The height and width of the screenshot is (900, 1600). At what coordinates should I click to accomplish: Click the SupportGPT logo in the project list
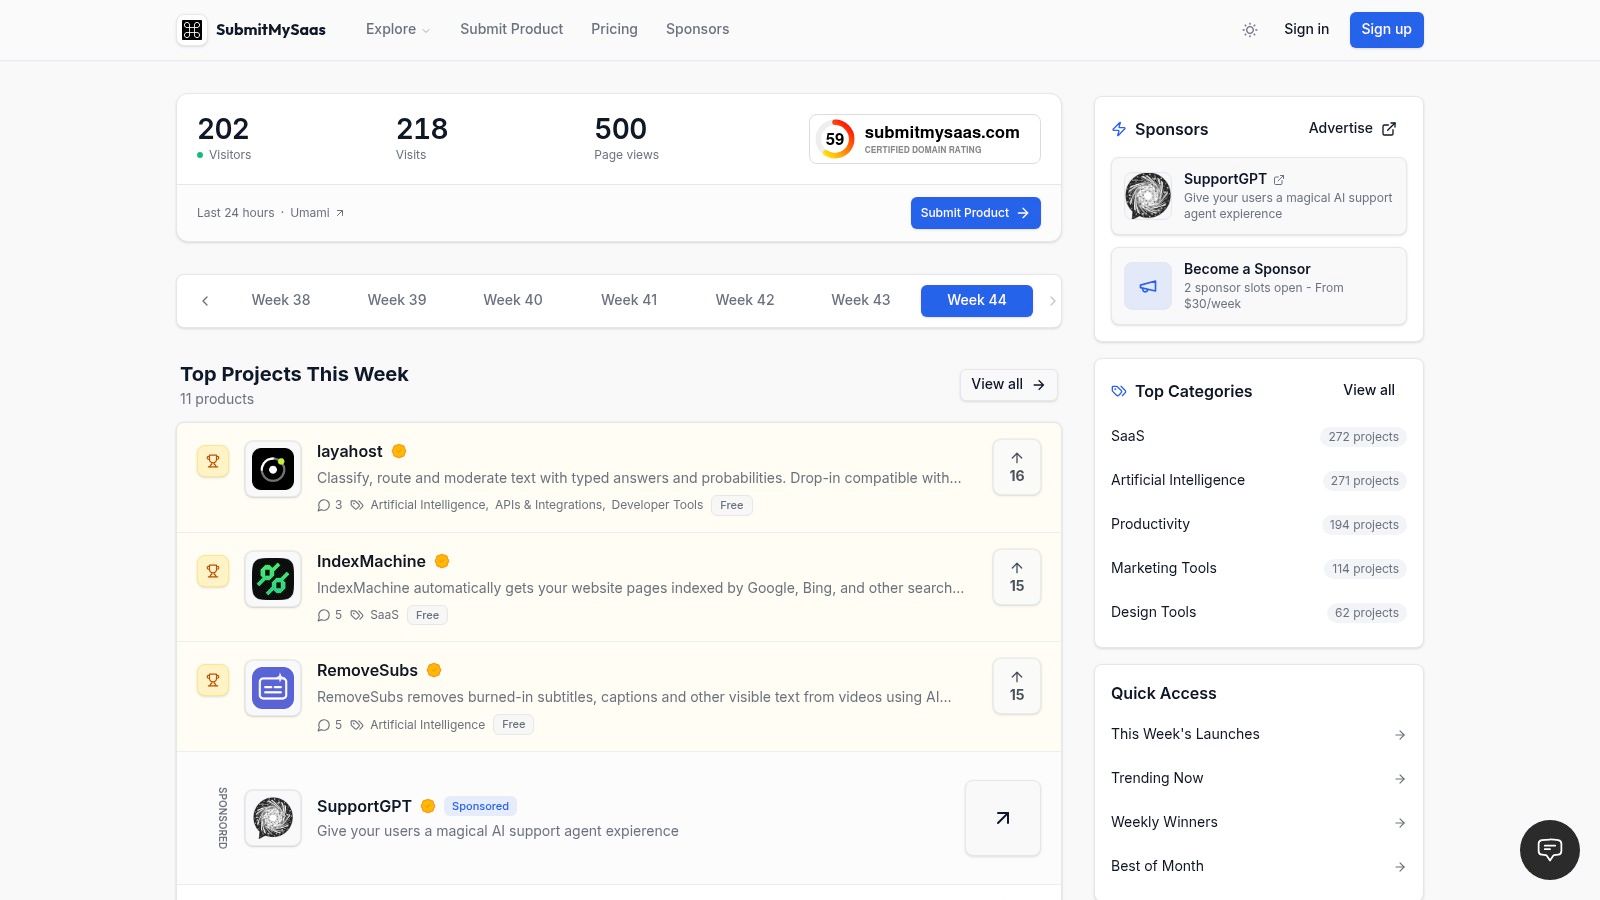(273, 818)
